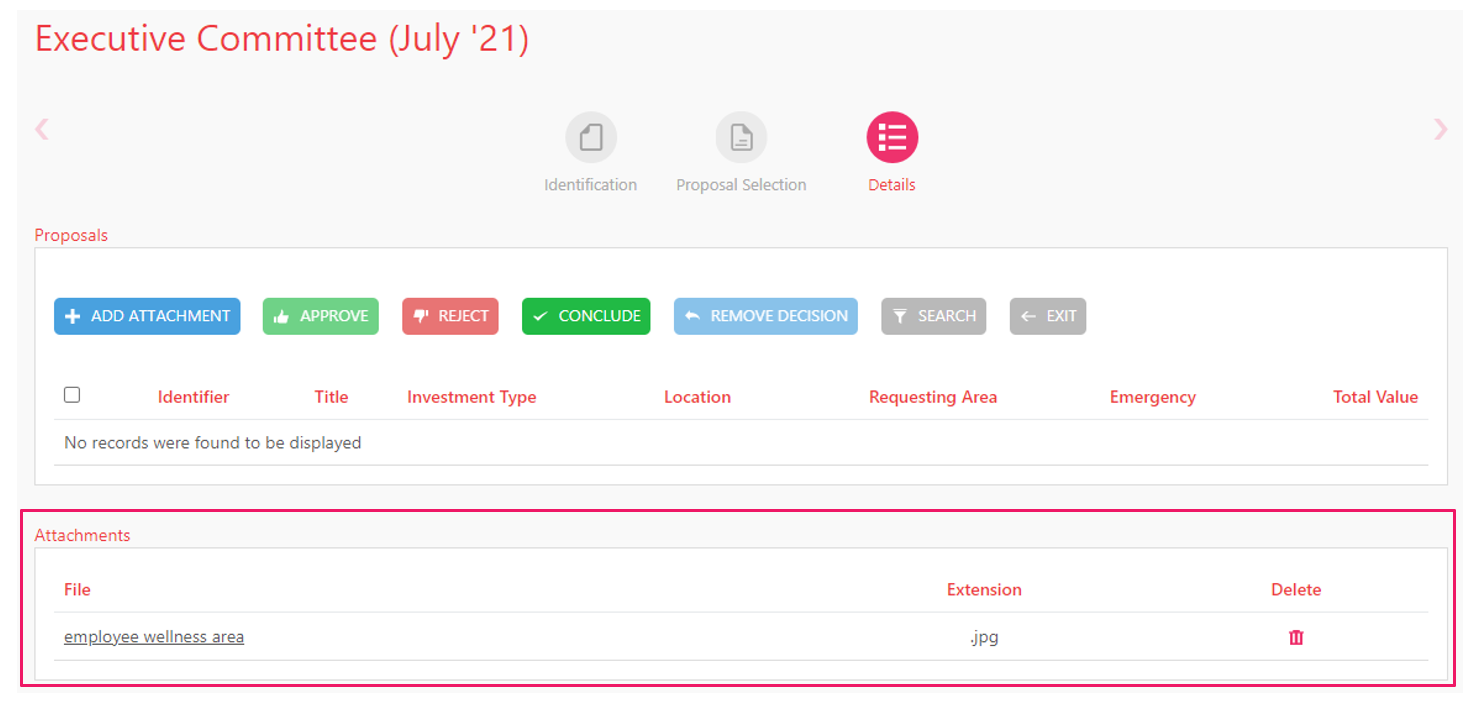Click the Proposals section label
Screen dimensions: 1477x704
click(x=71, y=236)
